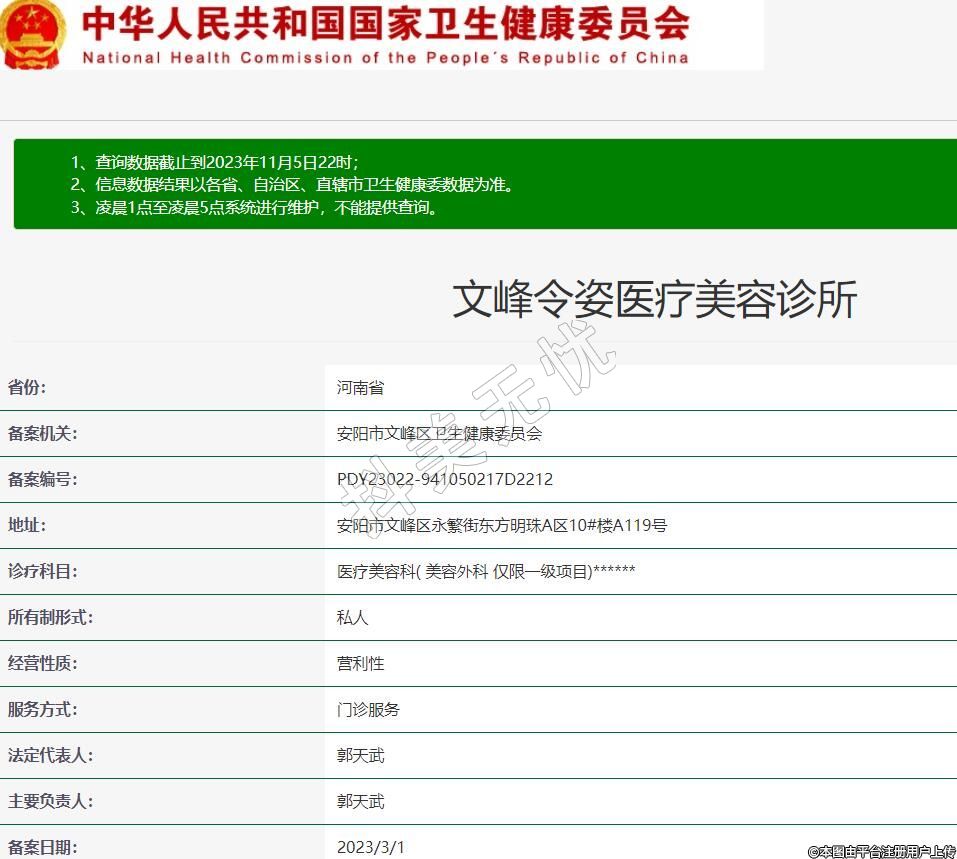This screenshot has height=859, width=957.
Task: Click the clinic name heading 文峰令姿医疗美容诊所
Action: (x=654, y=299)
